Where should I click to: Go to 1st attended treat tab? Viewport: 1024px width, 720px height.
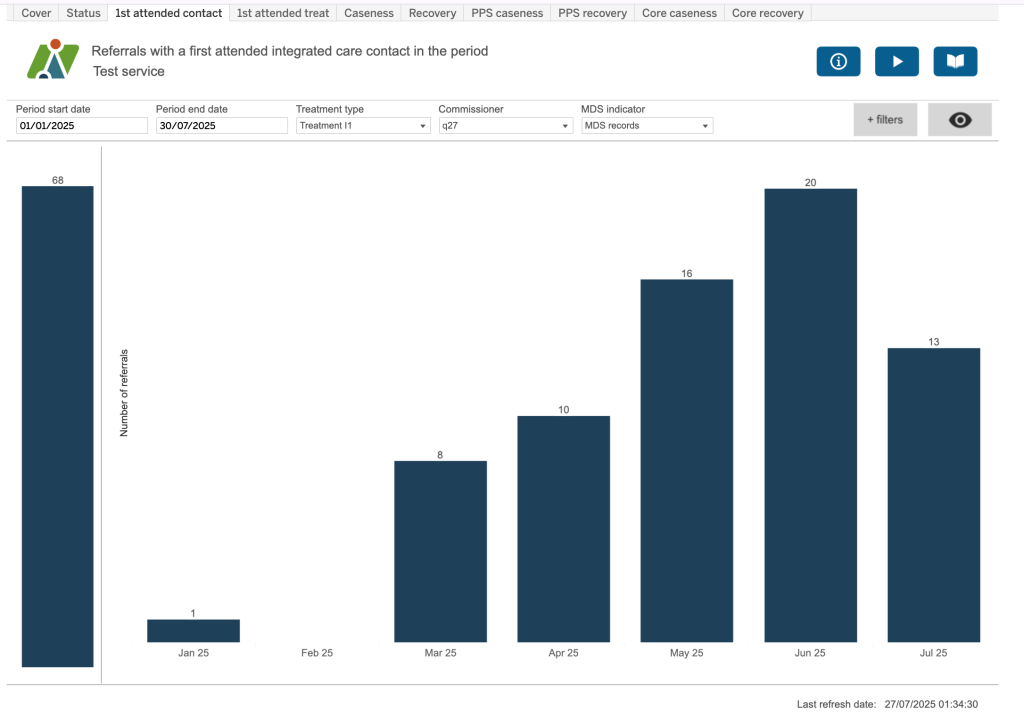click(283, 13)
